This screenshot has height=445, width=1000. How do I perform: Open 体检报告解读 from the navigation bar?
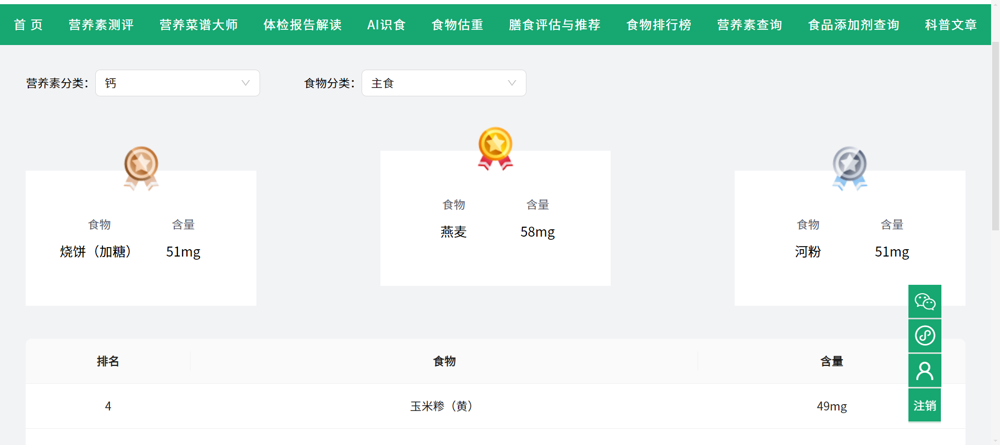pos(302,25)
